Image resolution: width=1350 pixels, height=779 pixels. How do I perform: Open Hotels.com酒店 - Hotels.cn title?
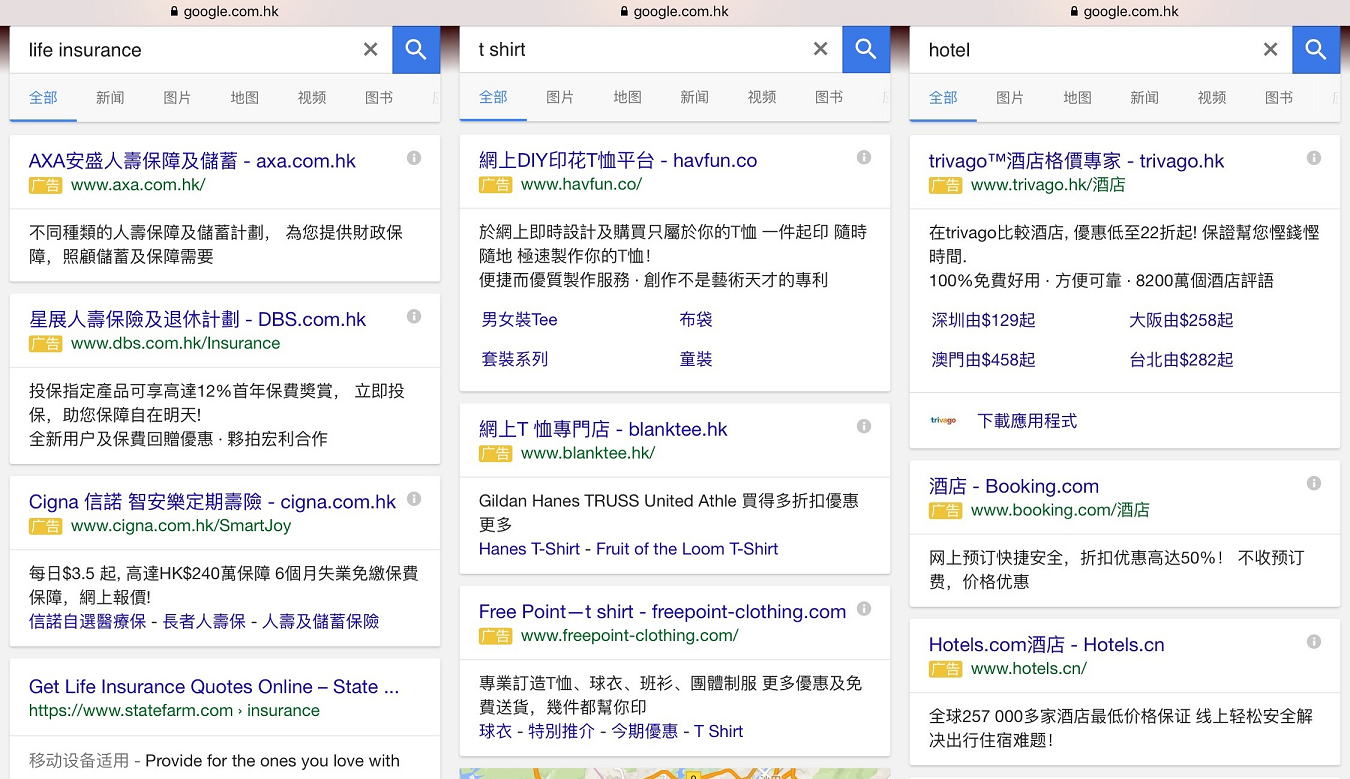coord(1046,645)
